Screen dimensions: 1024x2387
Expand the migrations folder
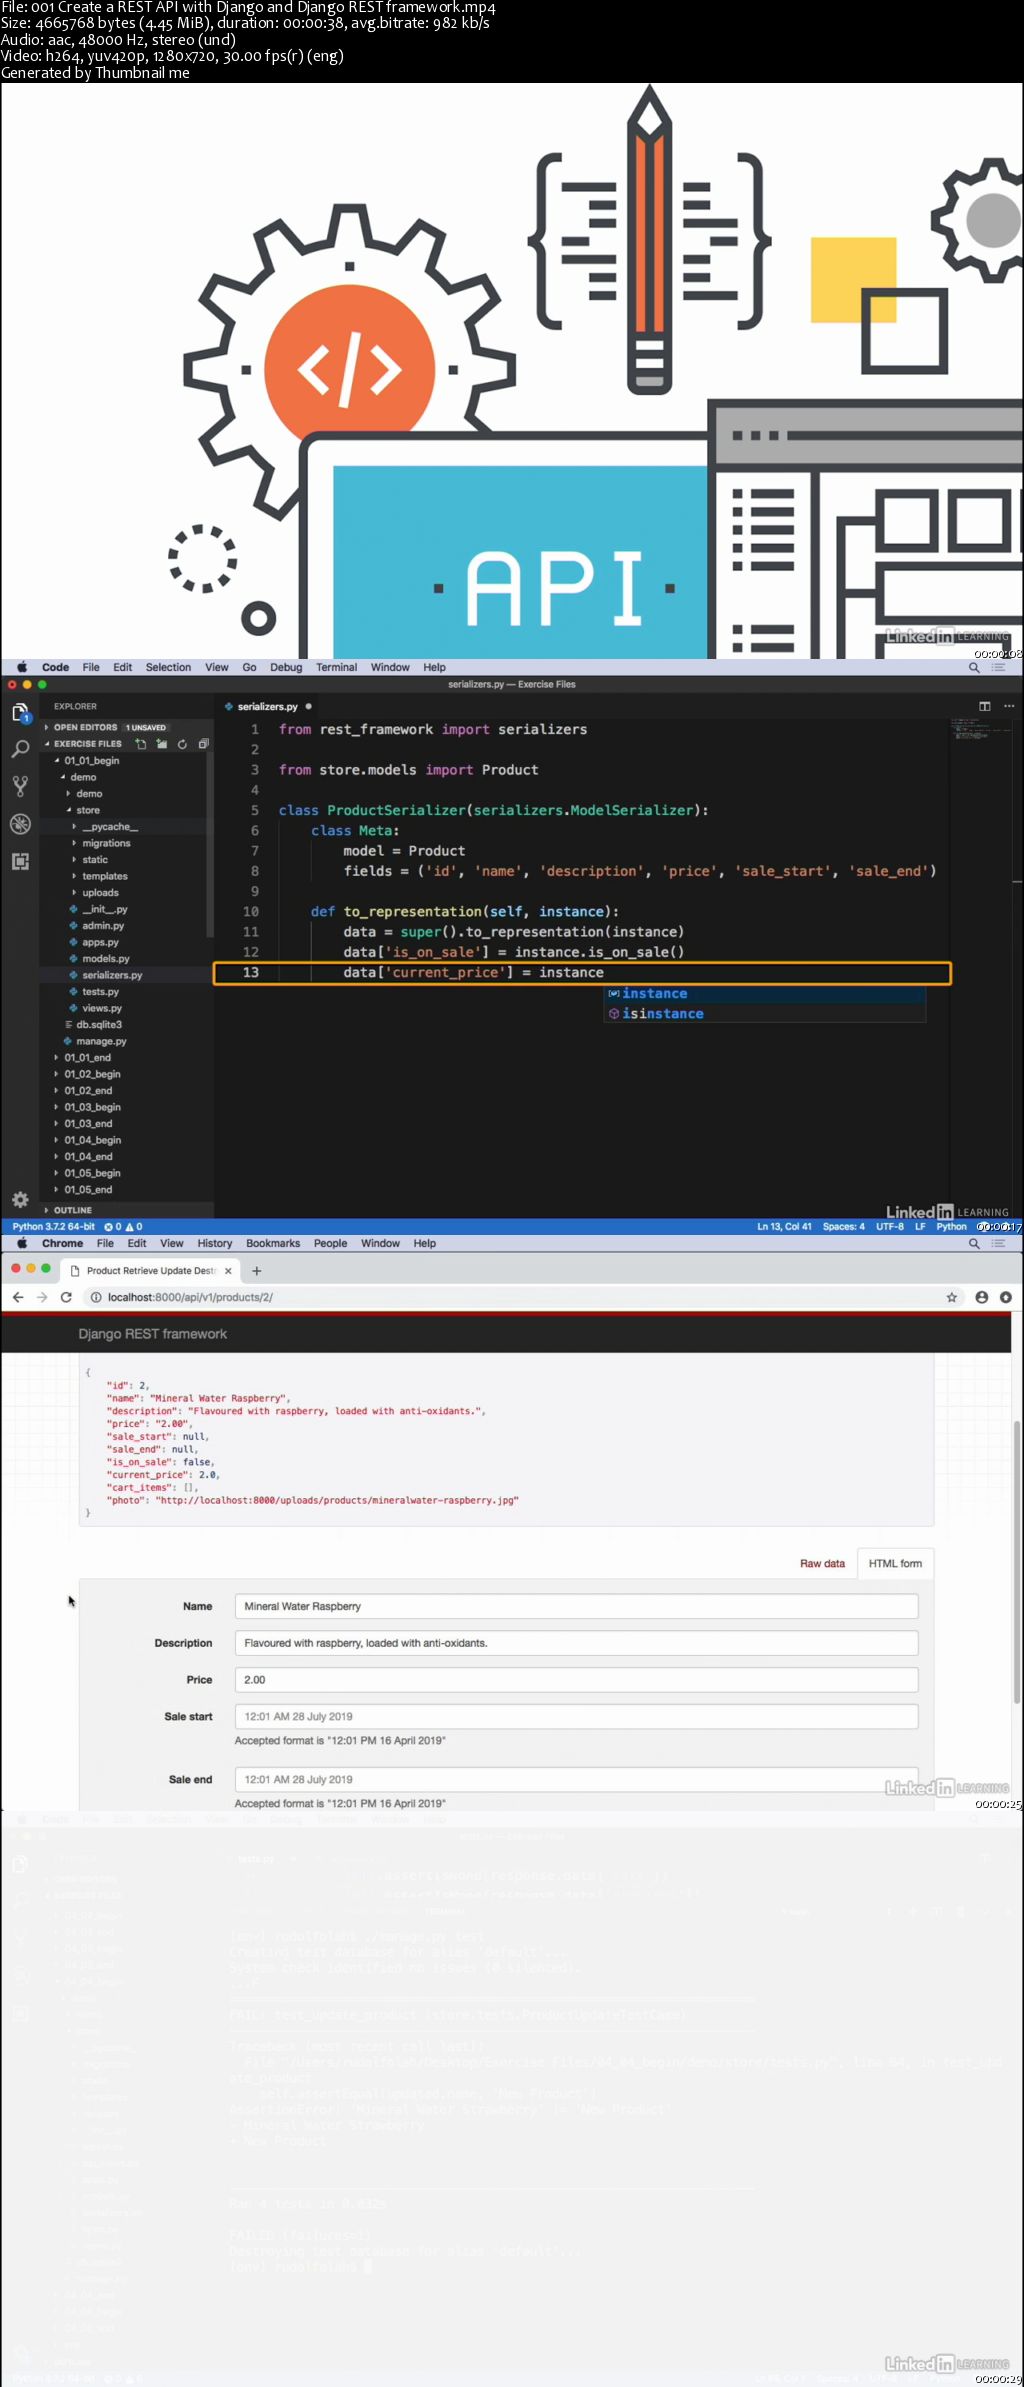point(106,843)
